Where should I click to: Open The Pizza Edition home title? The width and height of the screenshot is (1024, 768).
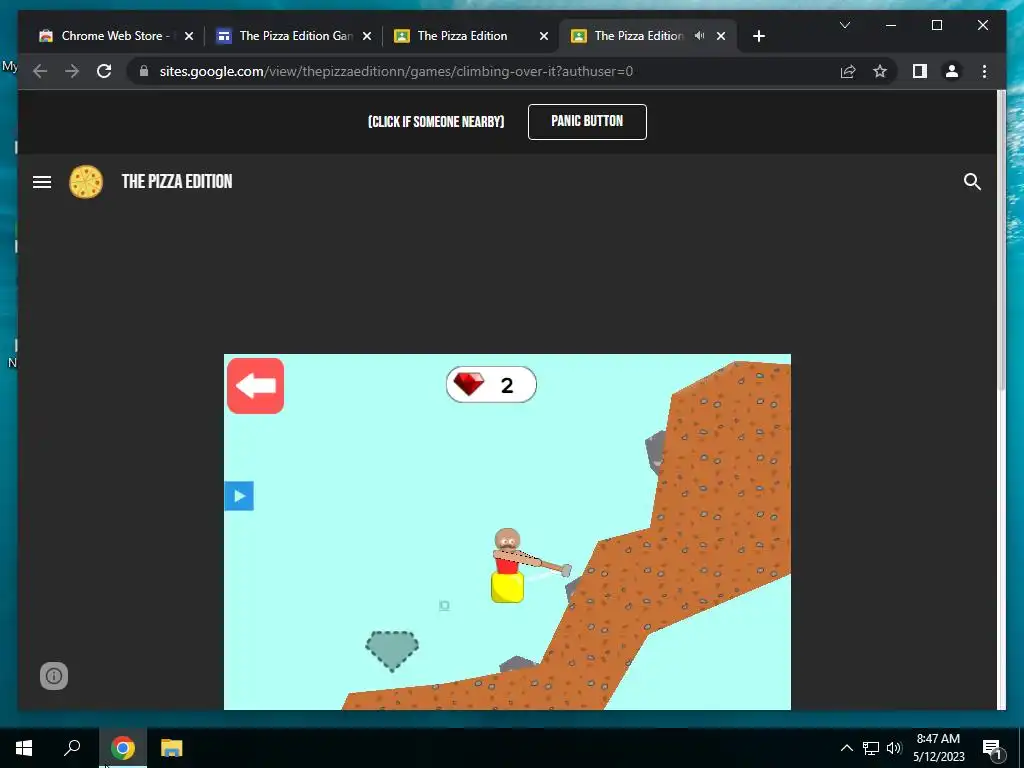(x=177, y=182)
